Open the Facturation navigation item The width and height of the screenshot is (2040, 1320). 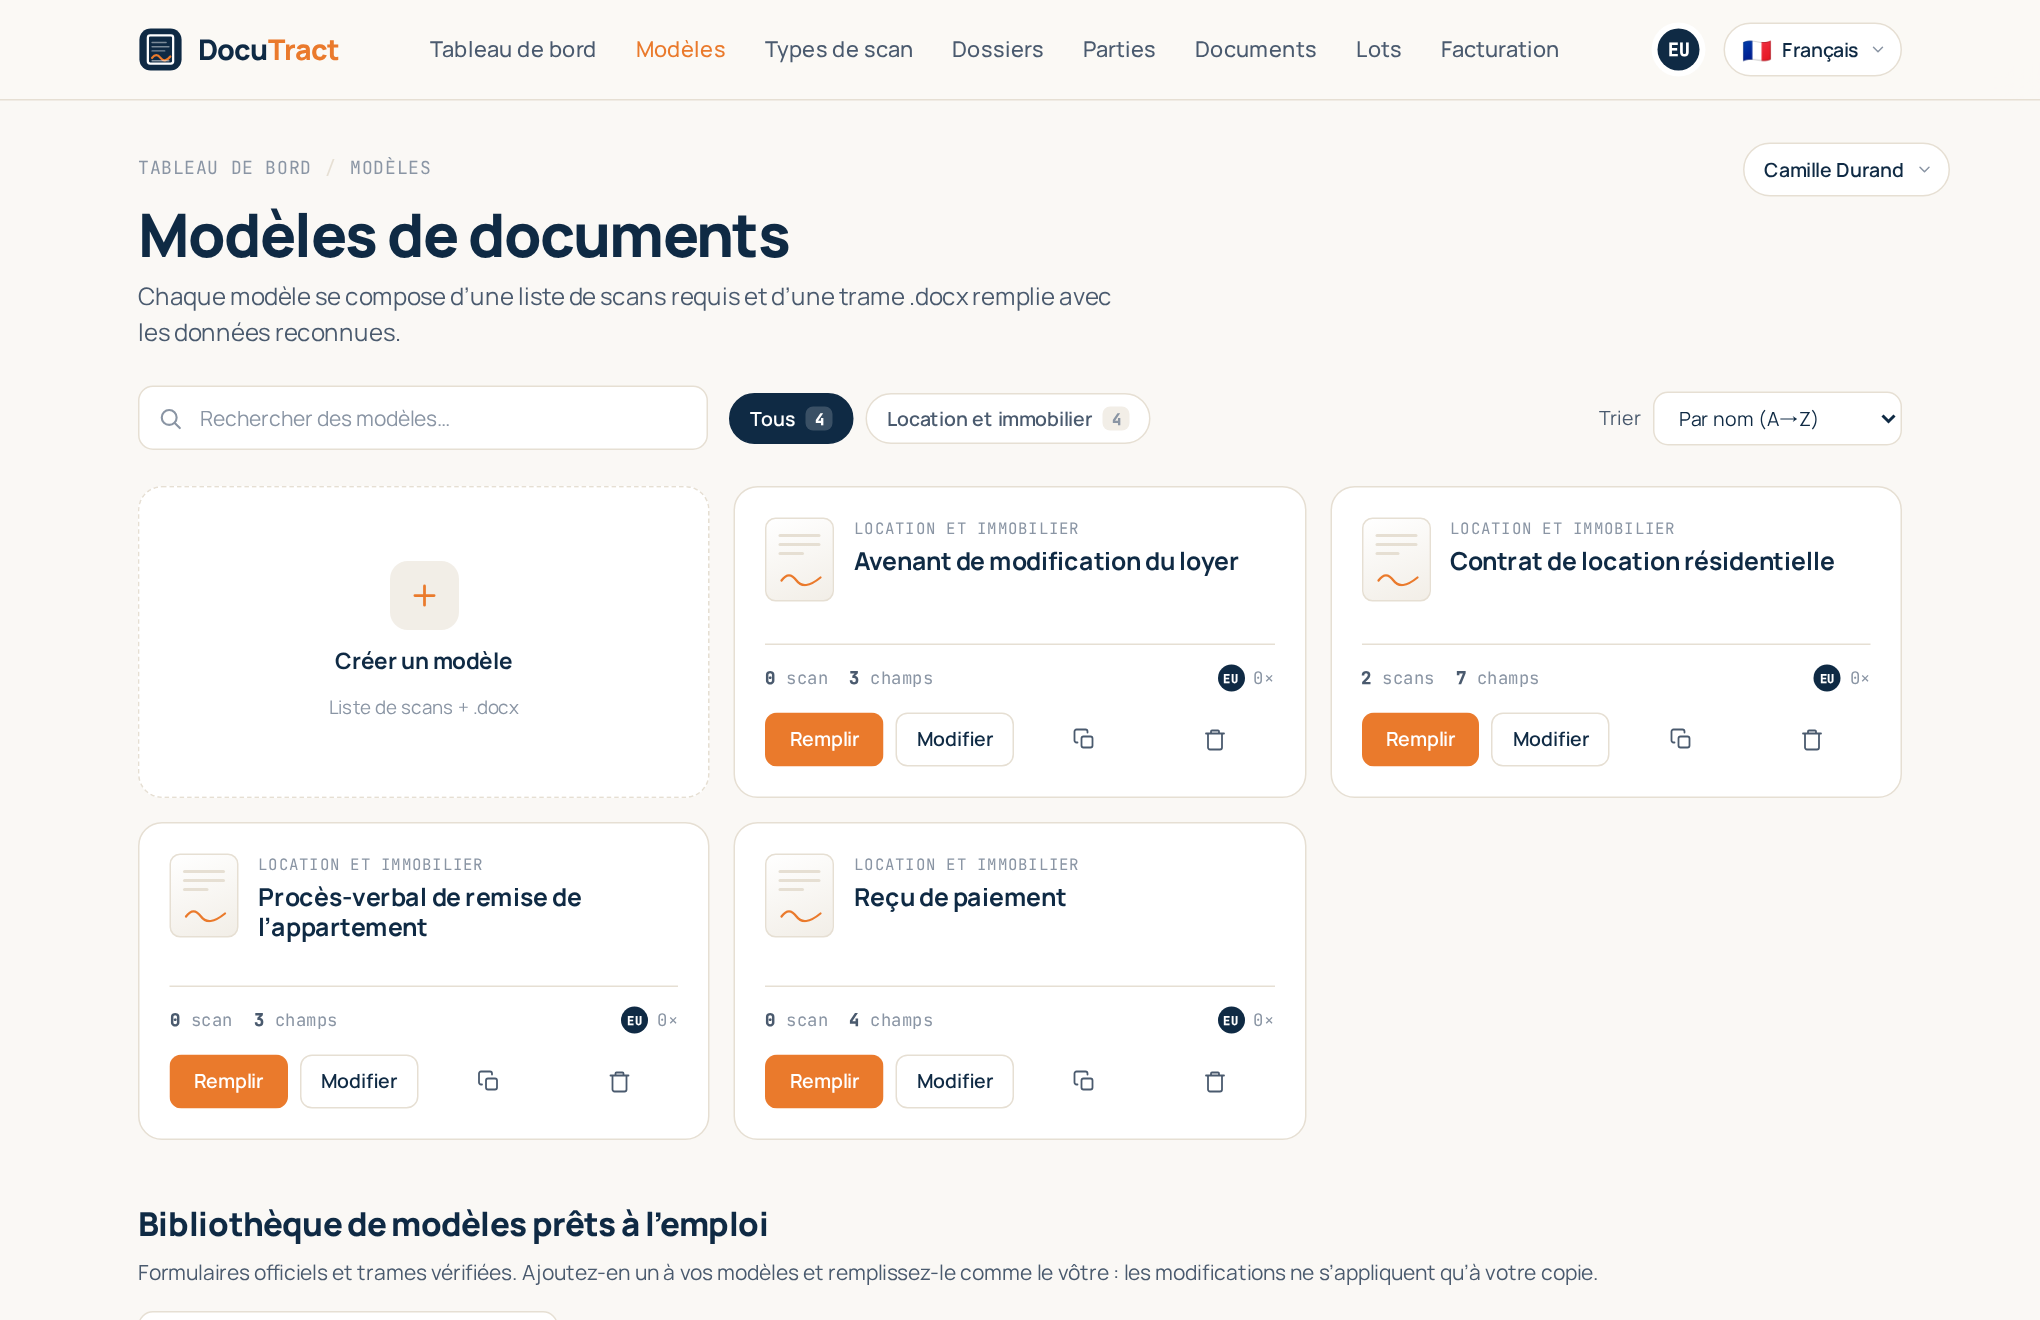(x=1499, y=49)
